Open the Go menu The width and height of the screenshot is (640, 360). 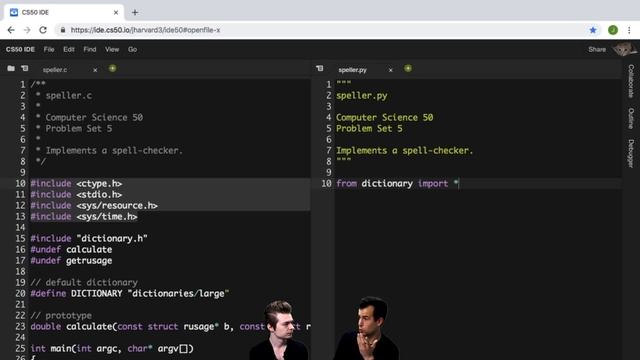133,49
